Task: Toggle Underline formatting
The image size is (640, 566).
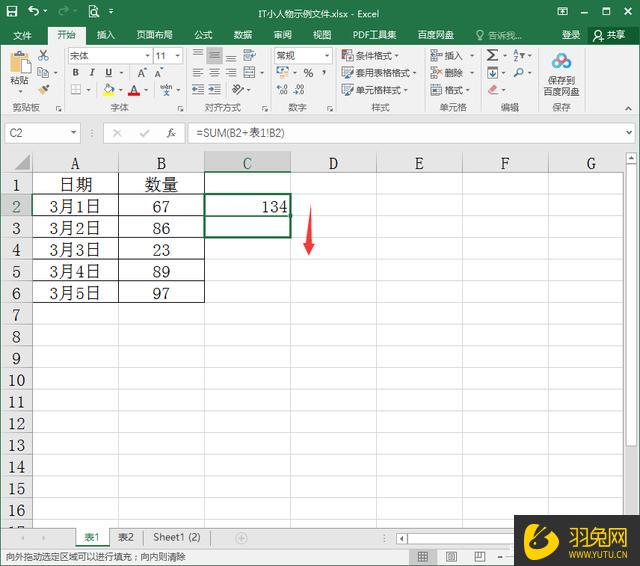Action: click(x=108, y=73)
